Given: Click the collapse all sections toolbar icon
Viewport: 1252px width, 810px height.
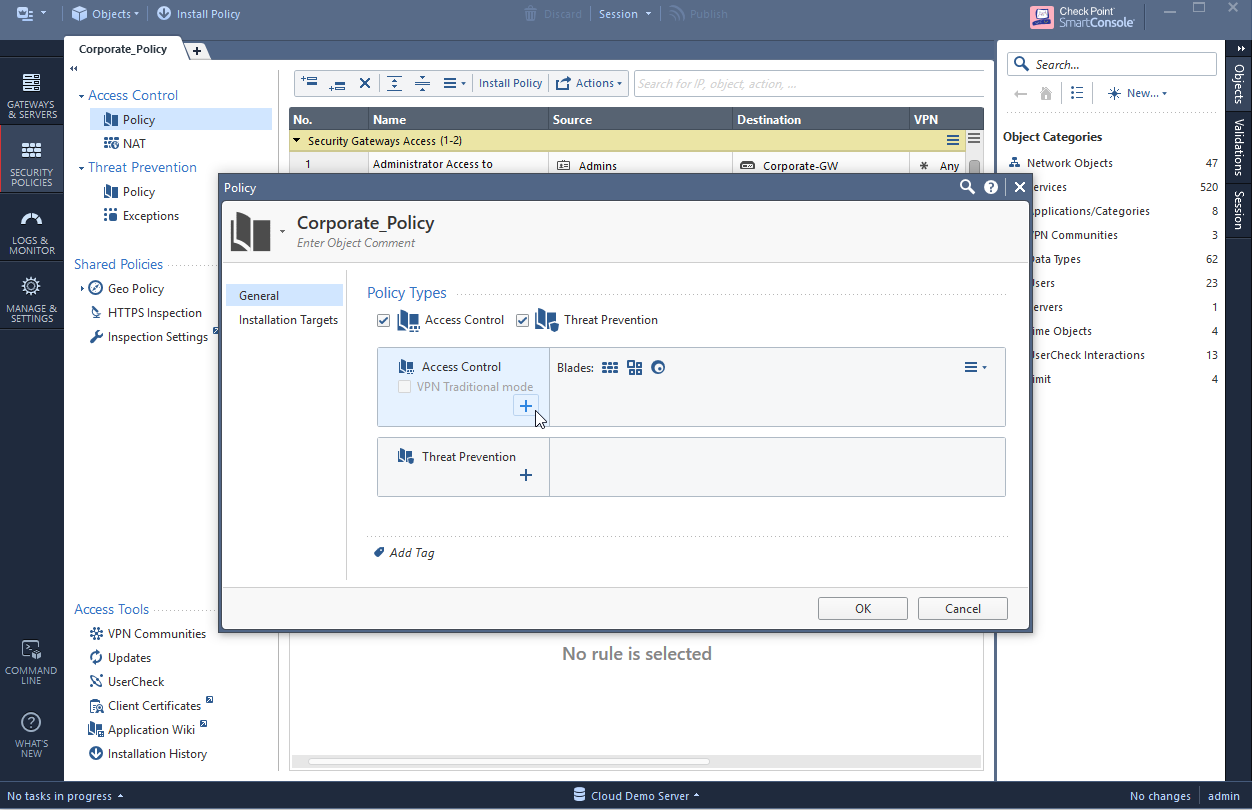Looking at the screenshot, I should point(422,83).
